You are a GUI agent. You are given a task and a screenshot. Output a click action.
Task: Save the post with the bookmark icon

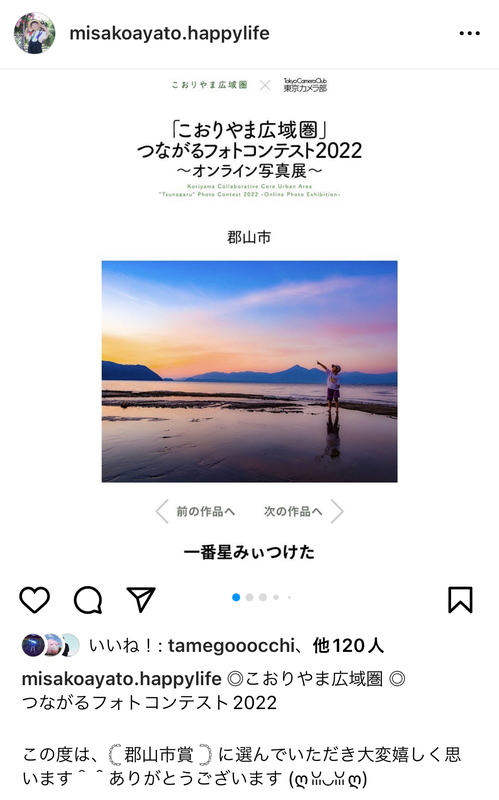(x=460, y=599)
